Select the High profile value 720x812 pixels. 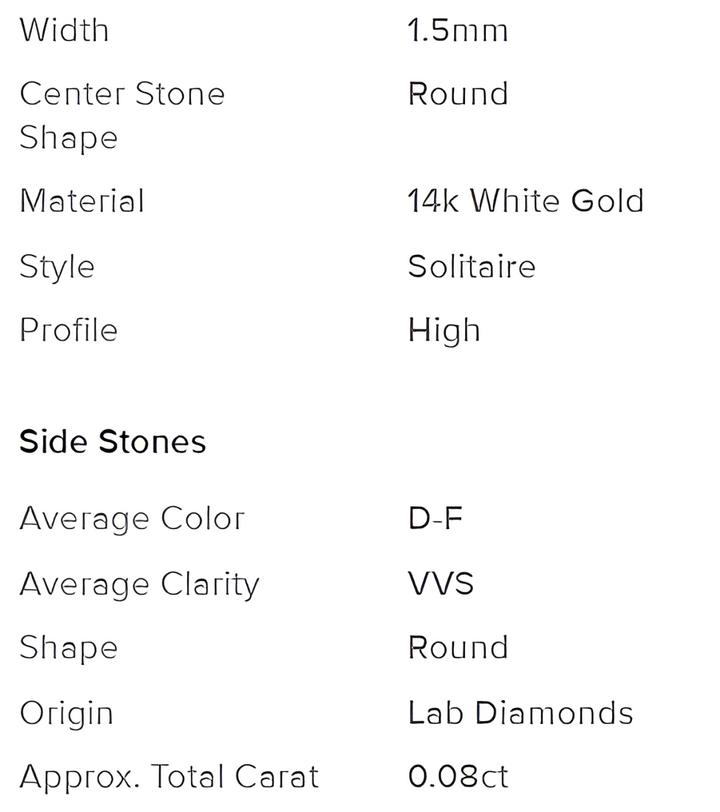[x=444, y=330]
